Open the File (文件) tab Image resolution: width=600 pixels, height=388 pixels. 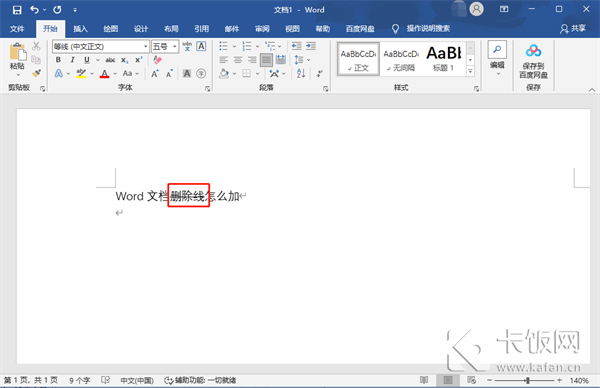(17, 29)
